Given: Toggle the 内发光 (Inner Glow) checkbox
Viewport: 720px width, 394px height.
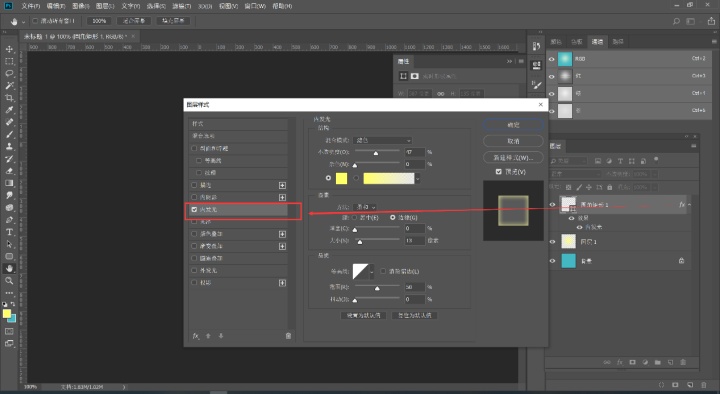Looking at the screenshot, I should [x=194, y=209].
